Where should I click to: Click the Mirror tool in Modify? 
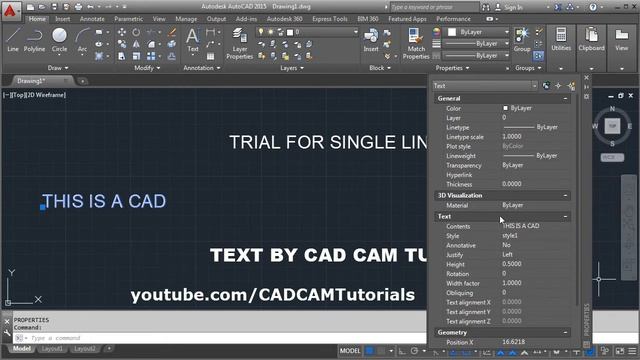pos(136,44)
